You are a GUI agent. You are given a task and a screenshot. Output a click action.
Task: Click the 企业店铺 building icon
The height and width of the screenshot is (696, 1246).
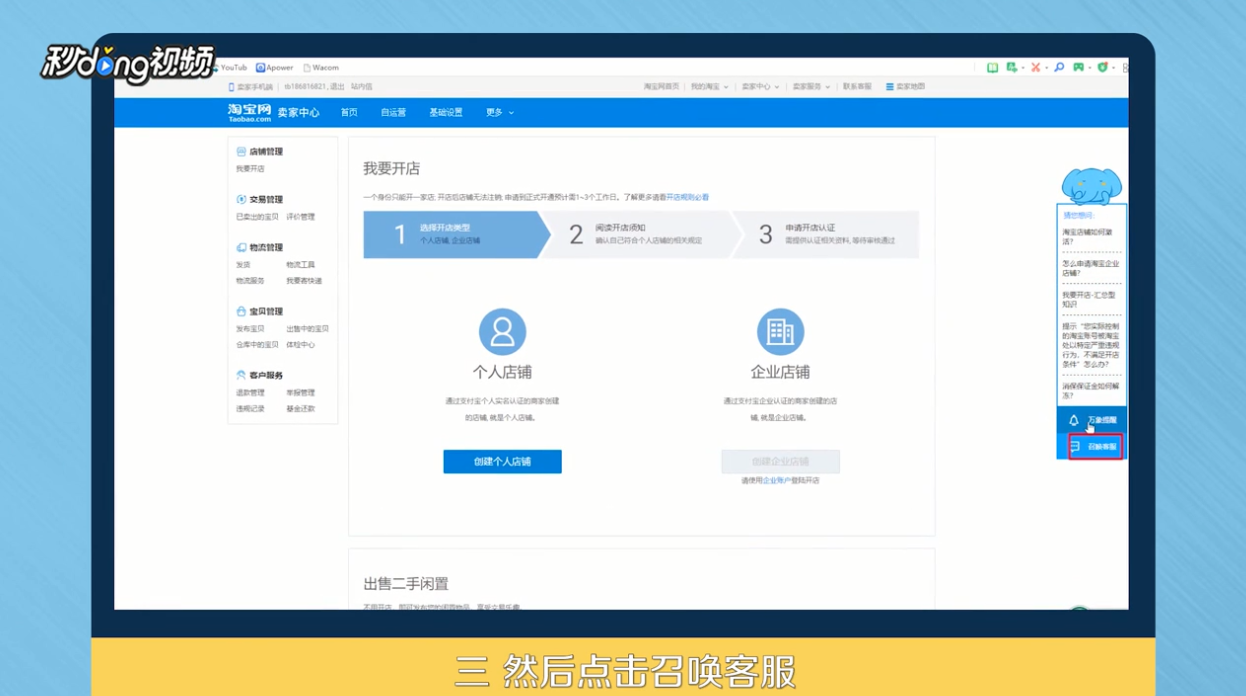(780, 331)
